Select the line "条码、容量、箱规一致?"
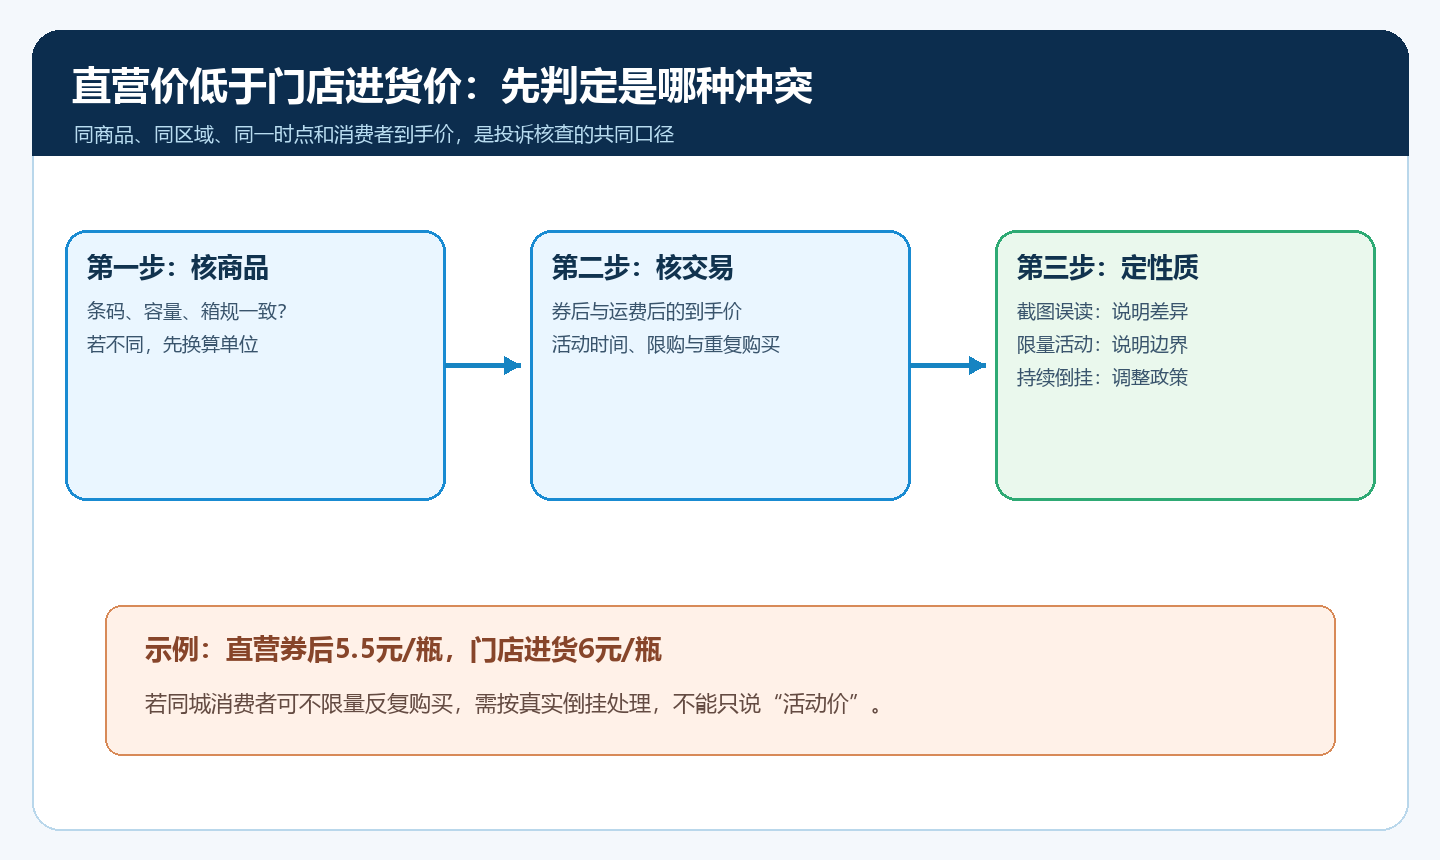This screenshot has height=860, width=1440. 187,311
